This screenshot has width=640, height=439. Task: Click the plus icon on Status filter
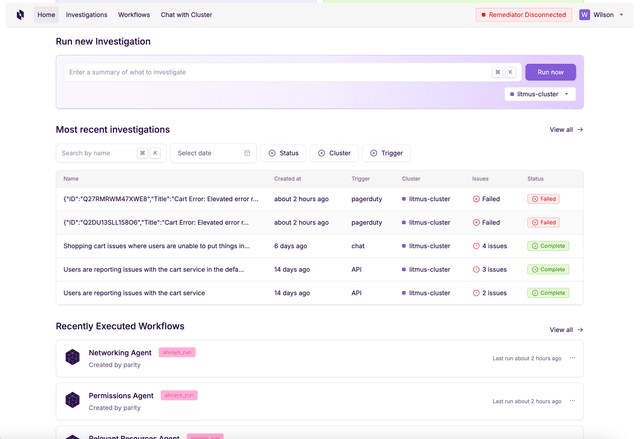[272, 153]
